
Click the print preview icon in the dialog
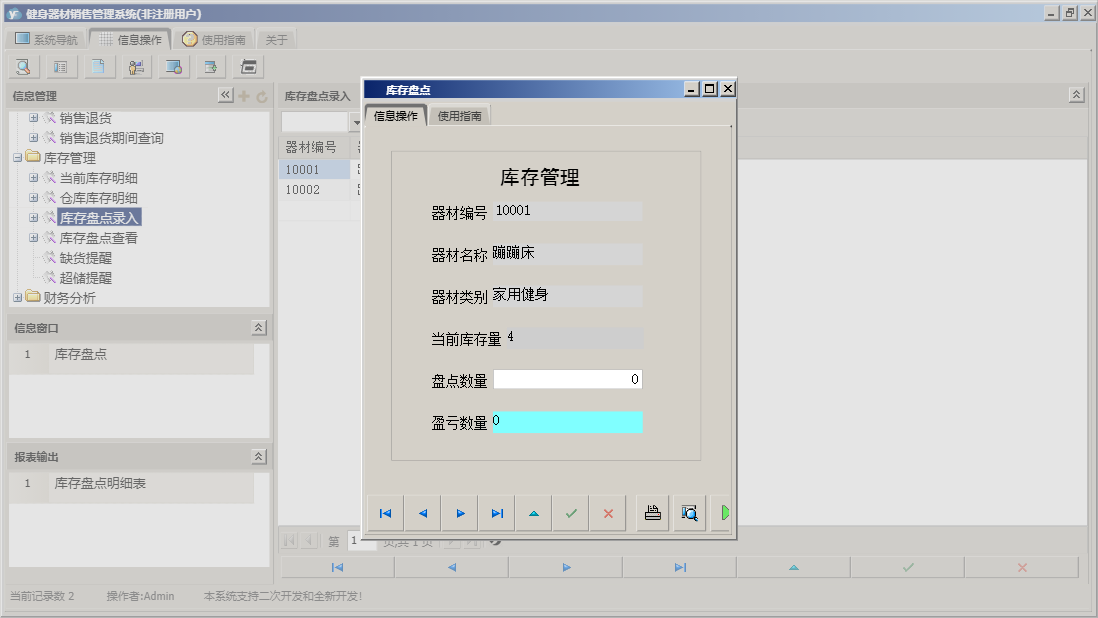(689, 512)
